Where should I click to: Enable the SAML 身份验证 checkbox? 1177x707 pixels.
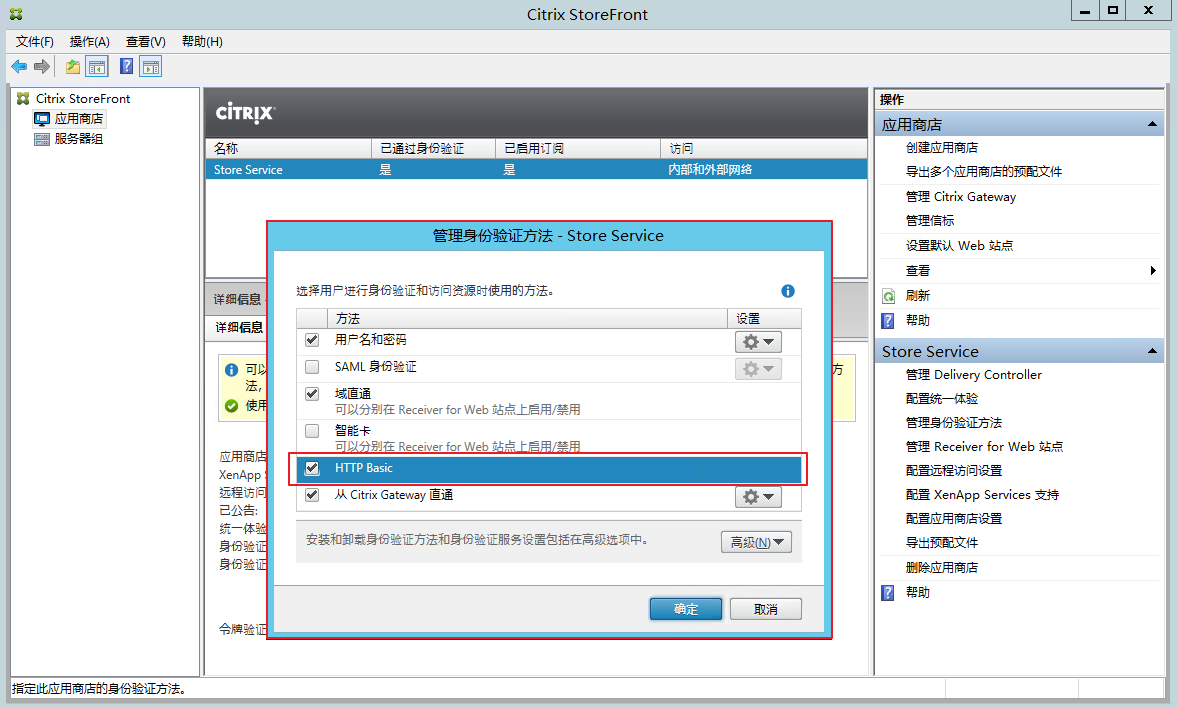312,367
